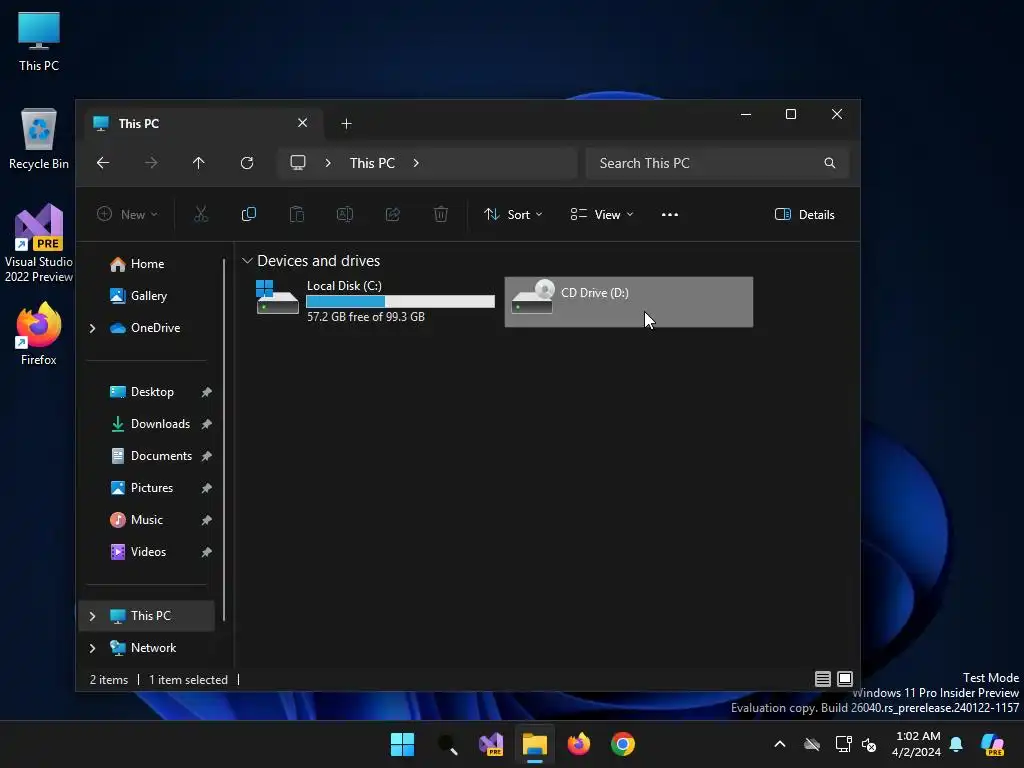Open Downloads folder in sidebar
Screen dimensions: 1024x768
point(161,424)
